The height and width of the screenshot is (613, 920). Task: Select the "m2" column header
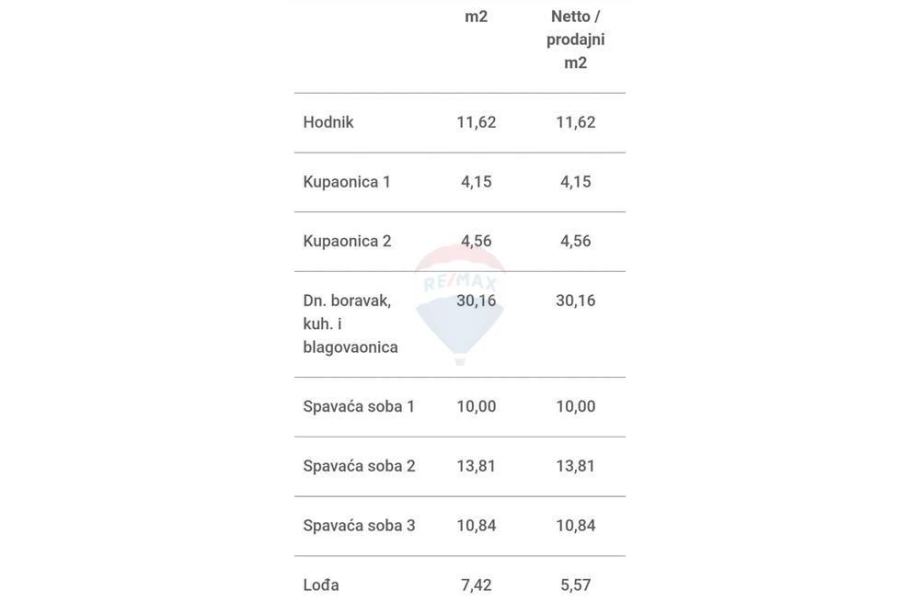coord(476,17)
